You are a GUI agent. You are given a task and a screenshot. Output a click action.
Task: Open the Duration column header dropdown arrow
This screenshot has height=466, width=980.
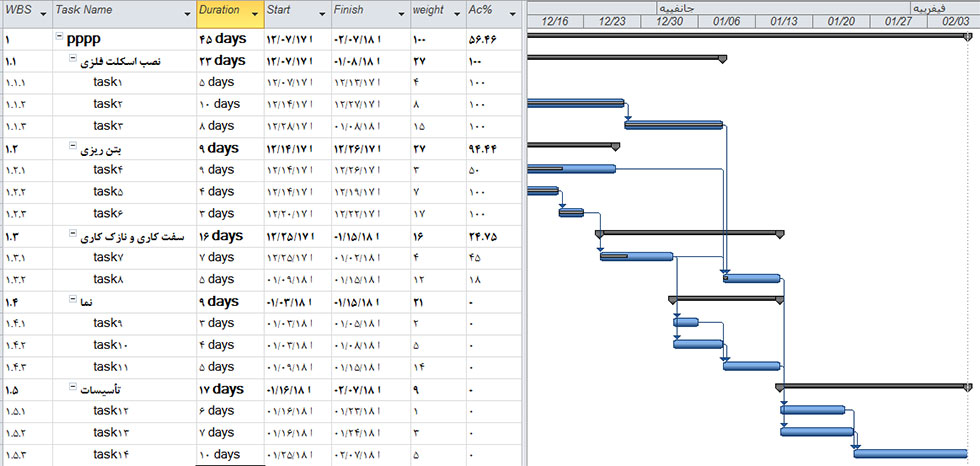(x=255, y=12)
